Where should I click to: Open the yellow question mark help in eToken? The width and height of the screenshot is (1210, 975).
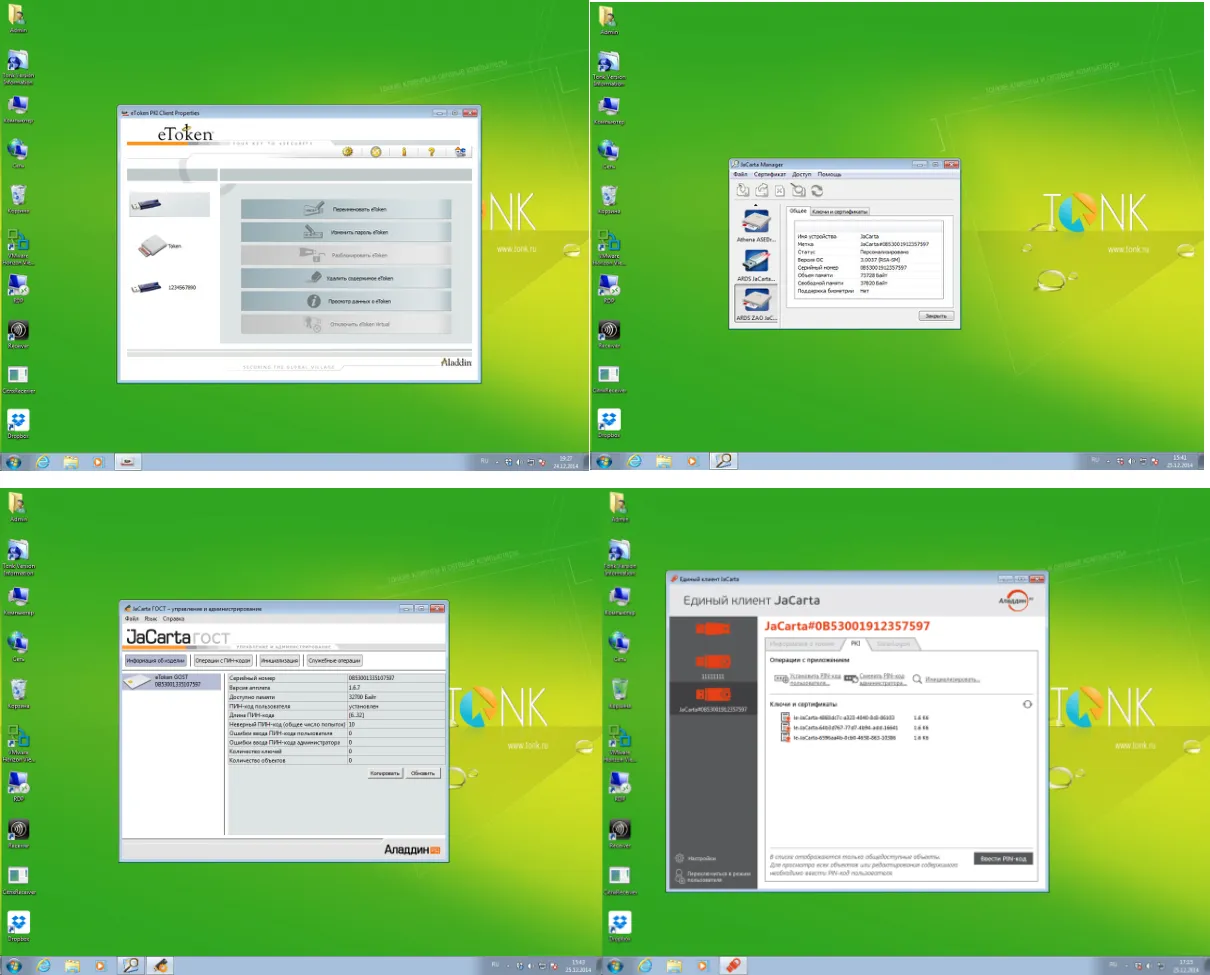pyautogui.click(x=431, y=152)
